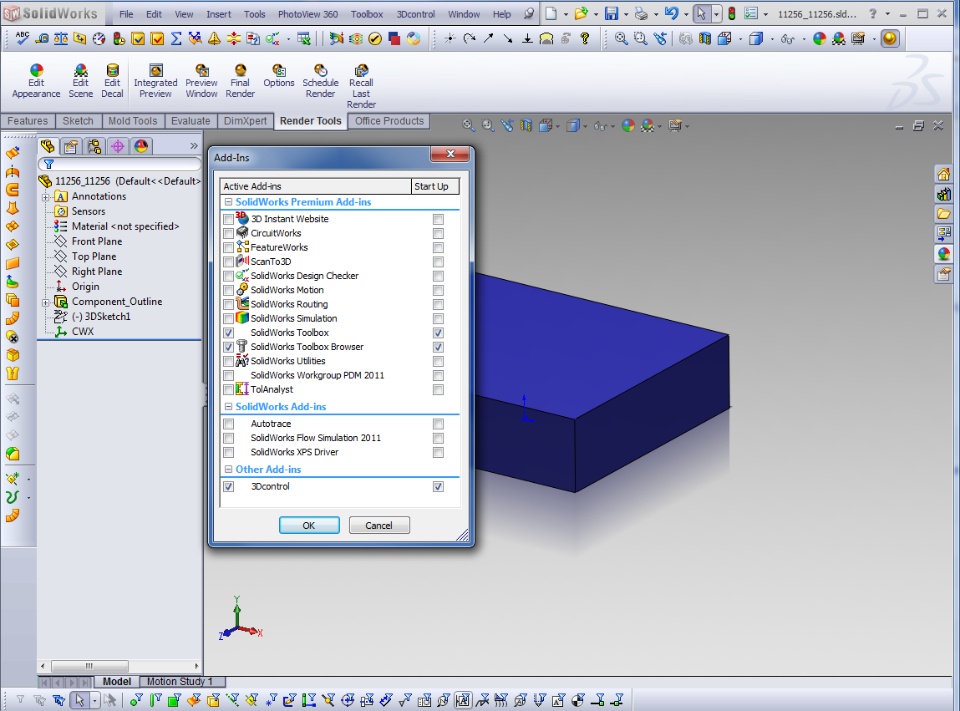Open Edit Scene tool

pyautogui.click(x=81, y=81)
